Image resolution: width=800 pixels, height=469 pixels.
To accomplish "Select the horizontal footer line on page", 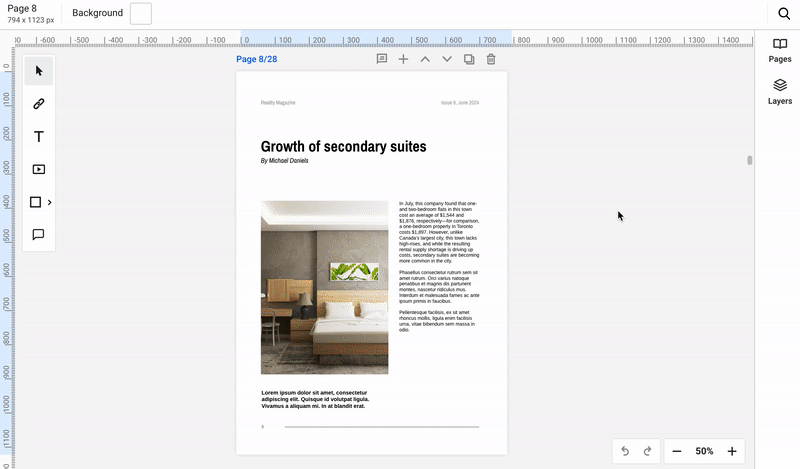I will pyautogui.click(x=382, y=427).
